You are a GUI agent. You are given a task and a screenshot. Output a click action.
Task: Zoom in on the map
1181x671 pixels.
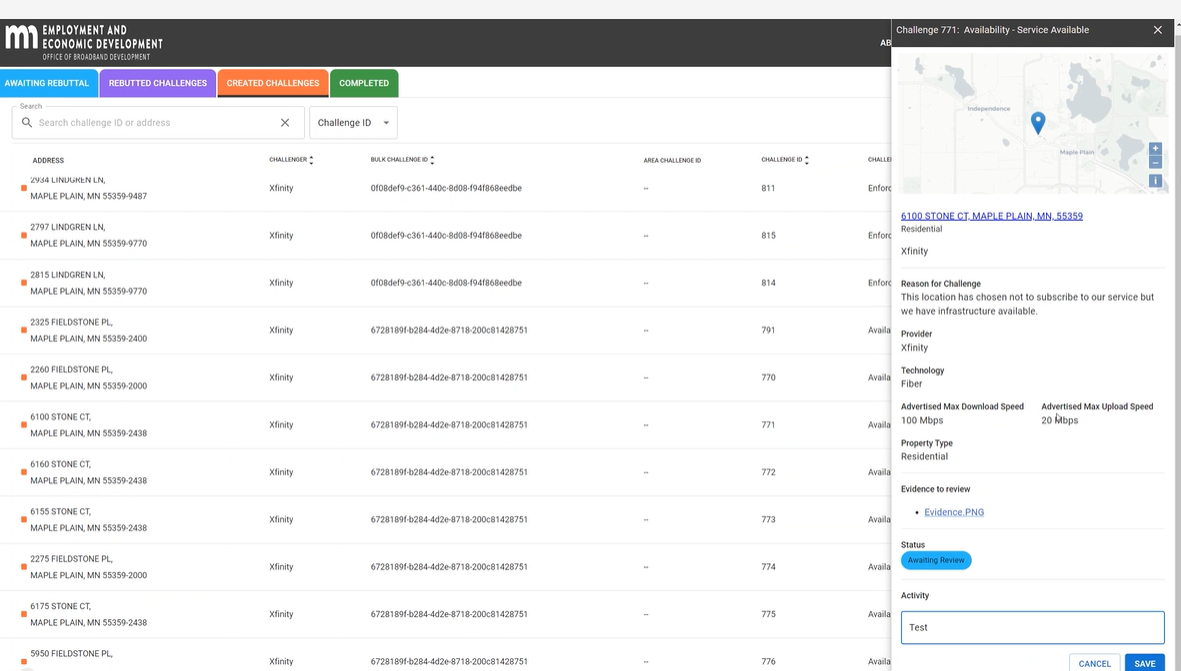click(1155, 148)
